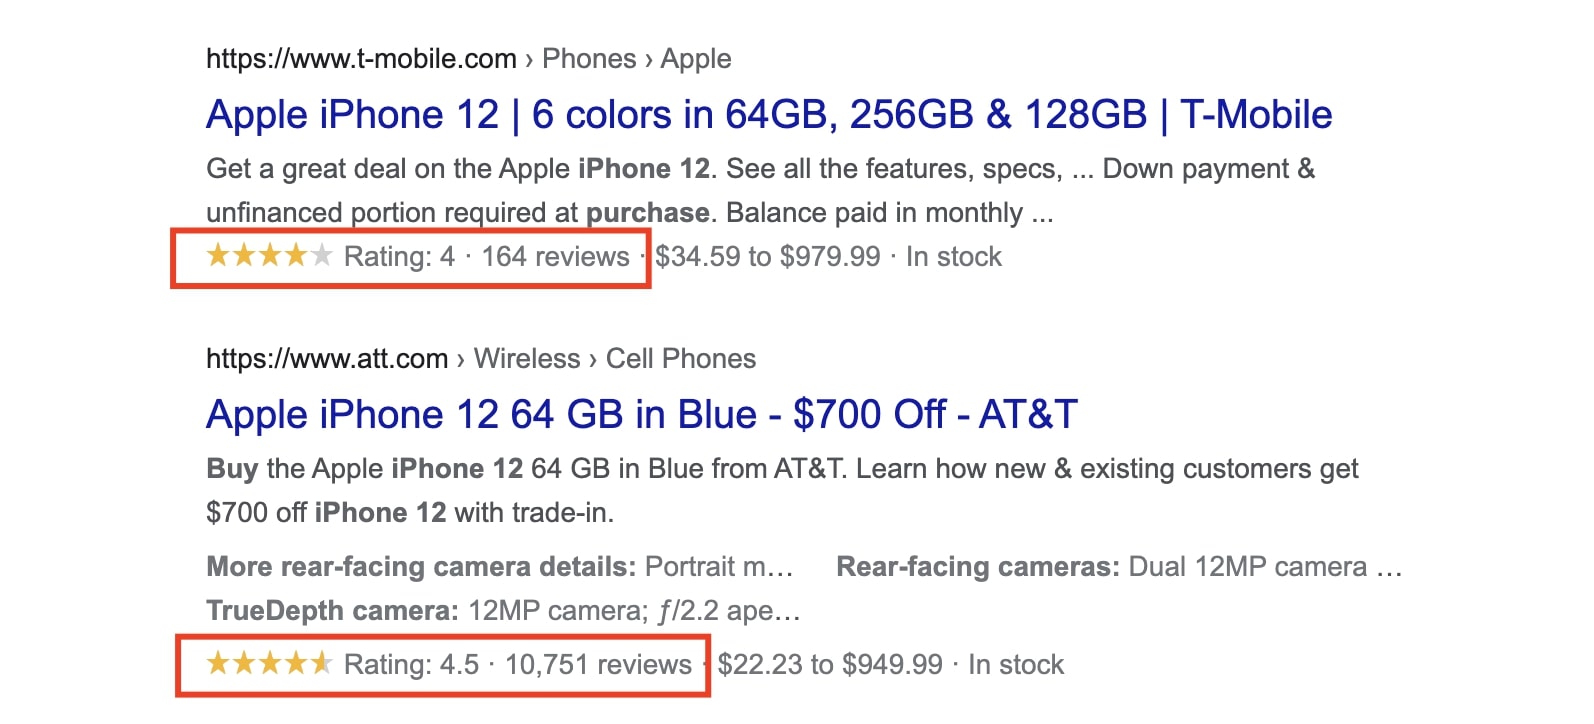Click the $34.59 to $979.99 price range

point(768,257)
